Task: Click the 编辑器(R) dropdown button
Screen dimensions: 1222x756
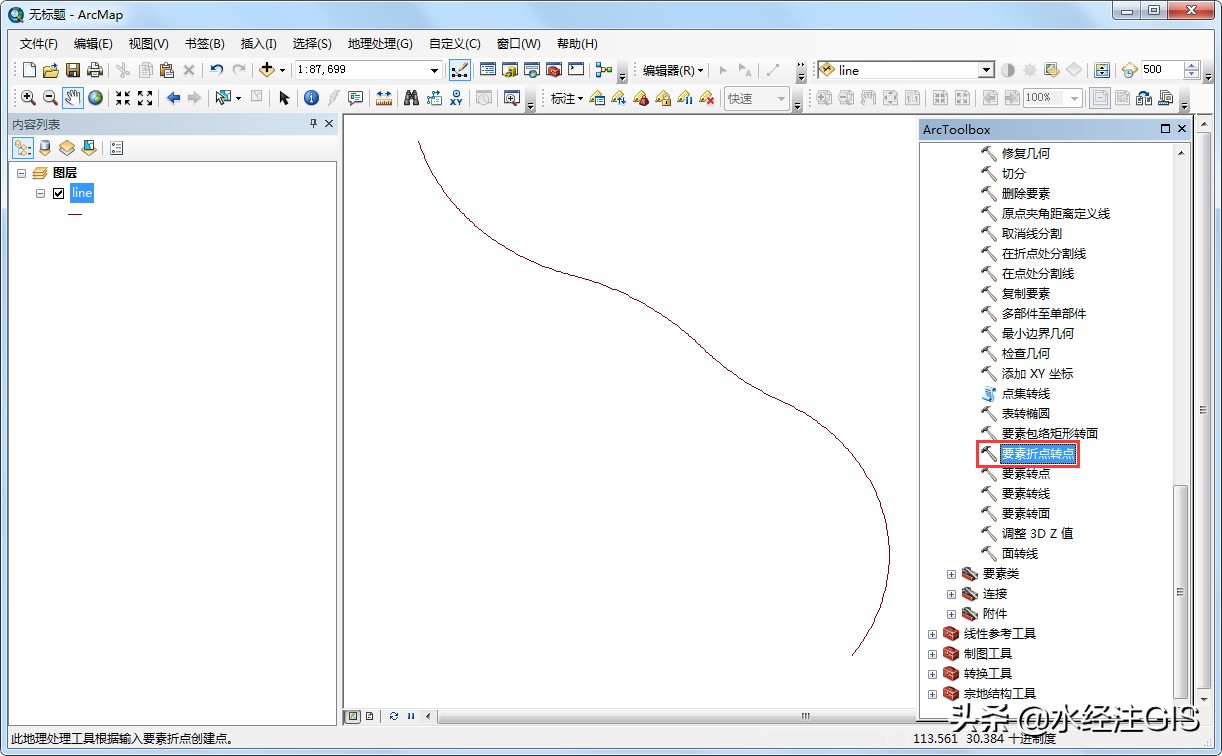Action: click(x=673, y=70)
